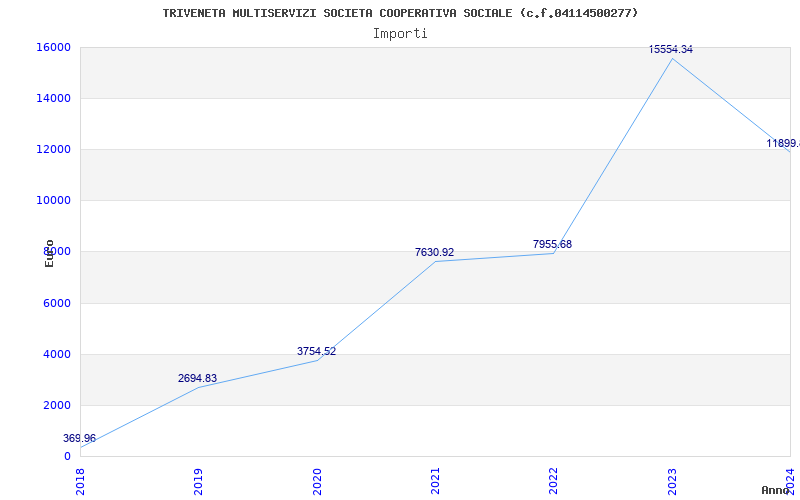
Task: Click the 14000 value axis label
Action: pyautogui.click(x=53, y=98)
